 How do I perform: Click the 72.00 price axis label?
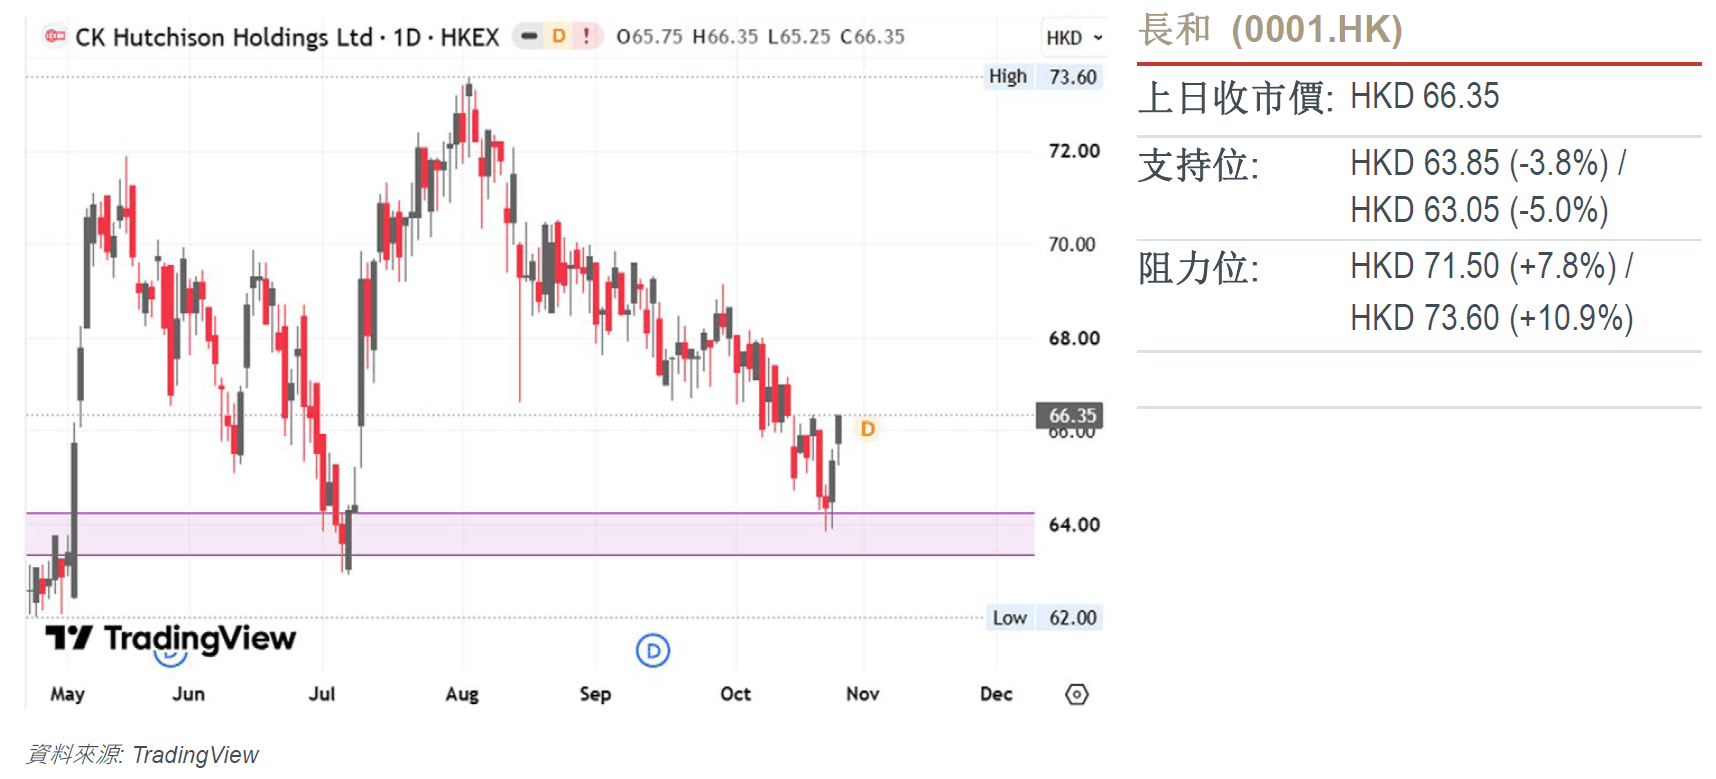click(1074, 151)
